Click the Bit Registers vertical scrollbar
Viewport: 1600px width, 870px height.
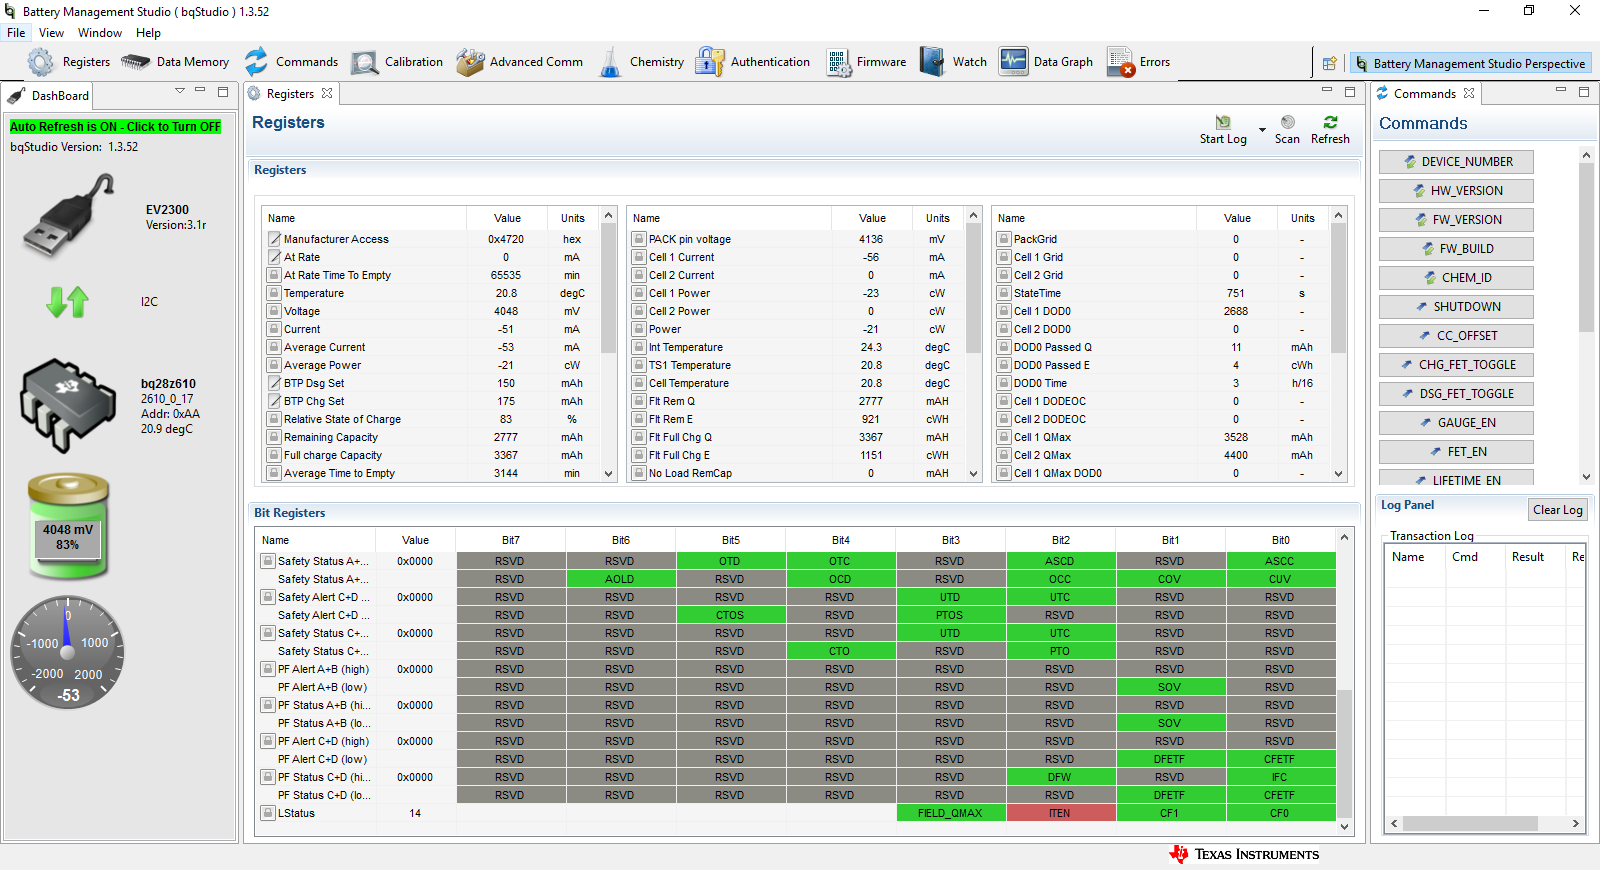pyautogui.click(x=1345, y=752)
